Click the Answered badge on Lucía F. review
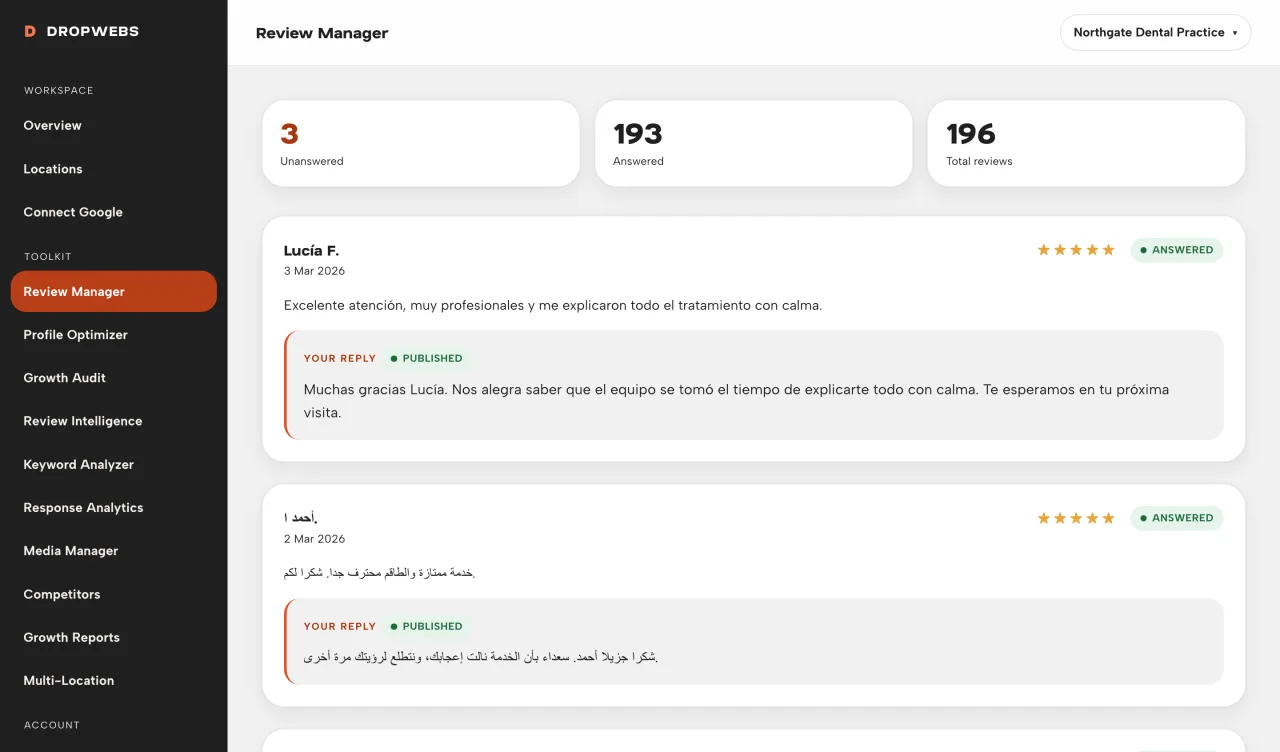Viewport: 1280px width, 752px height. tap(1177, 250)
